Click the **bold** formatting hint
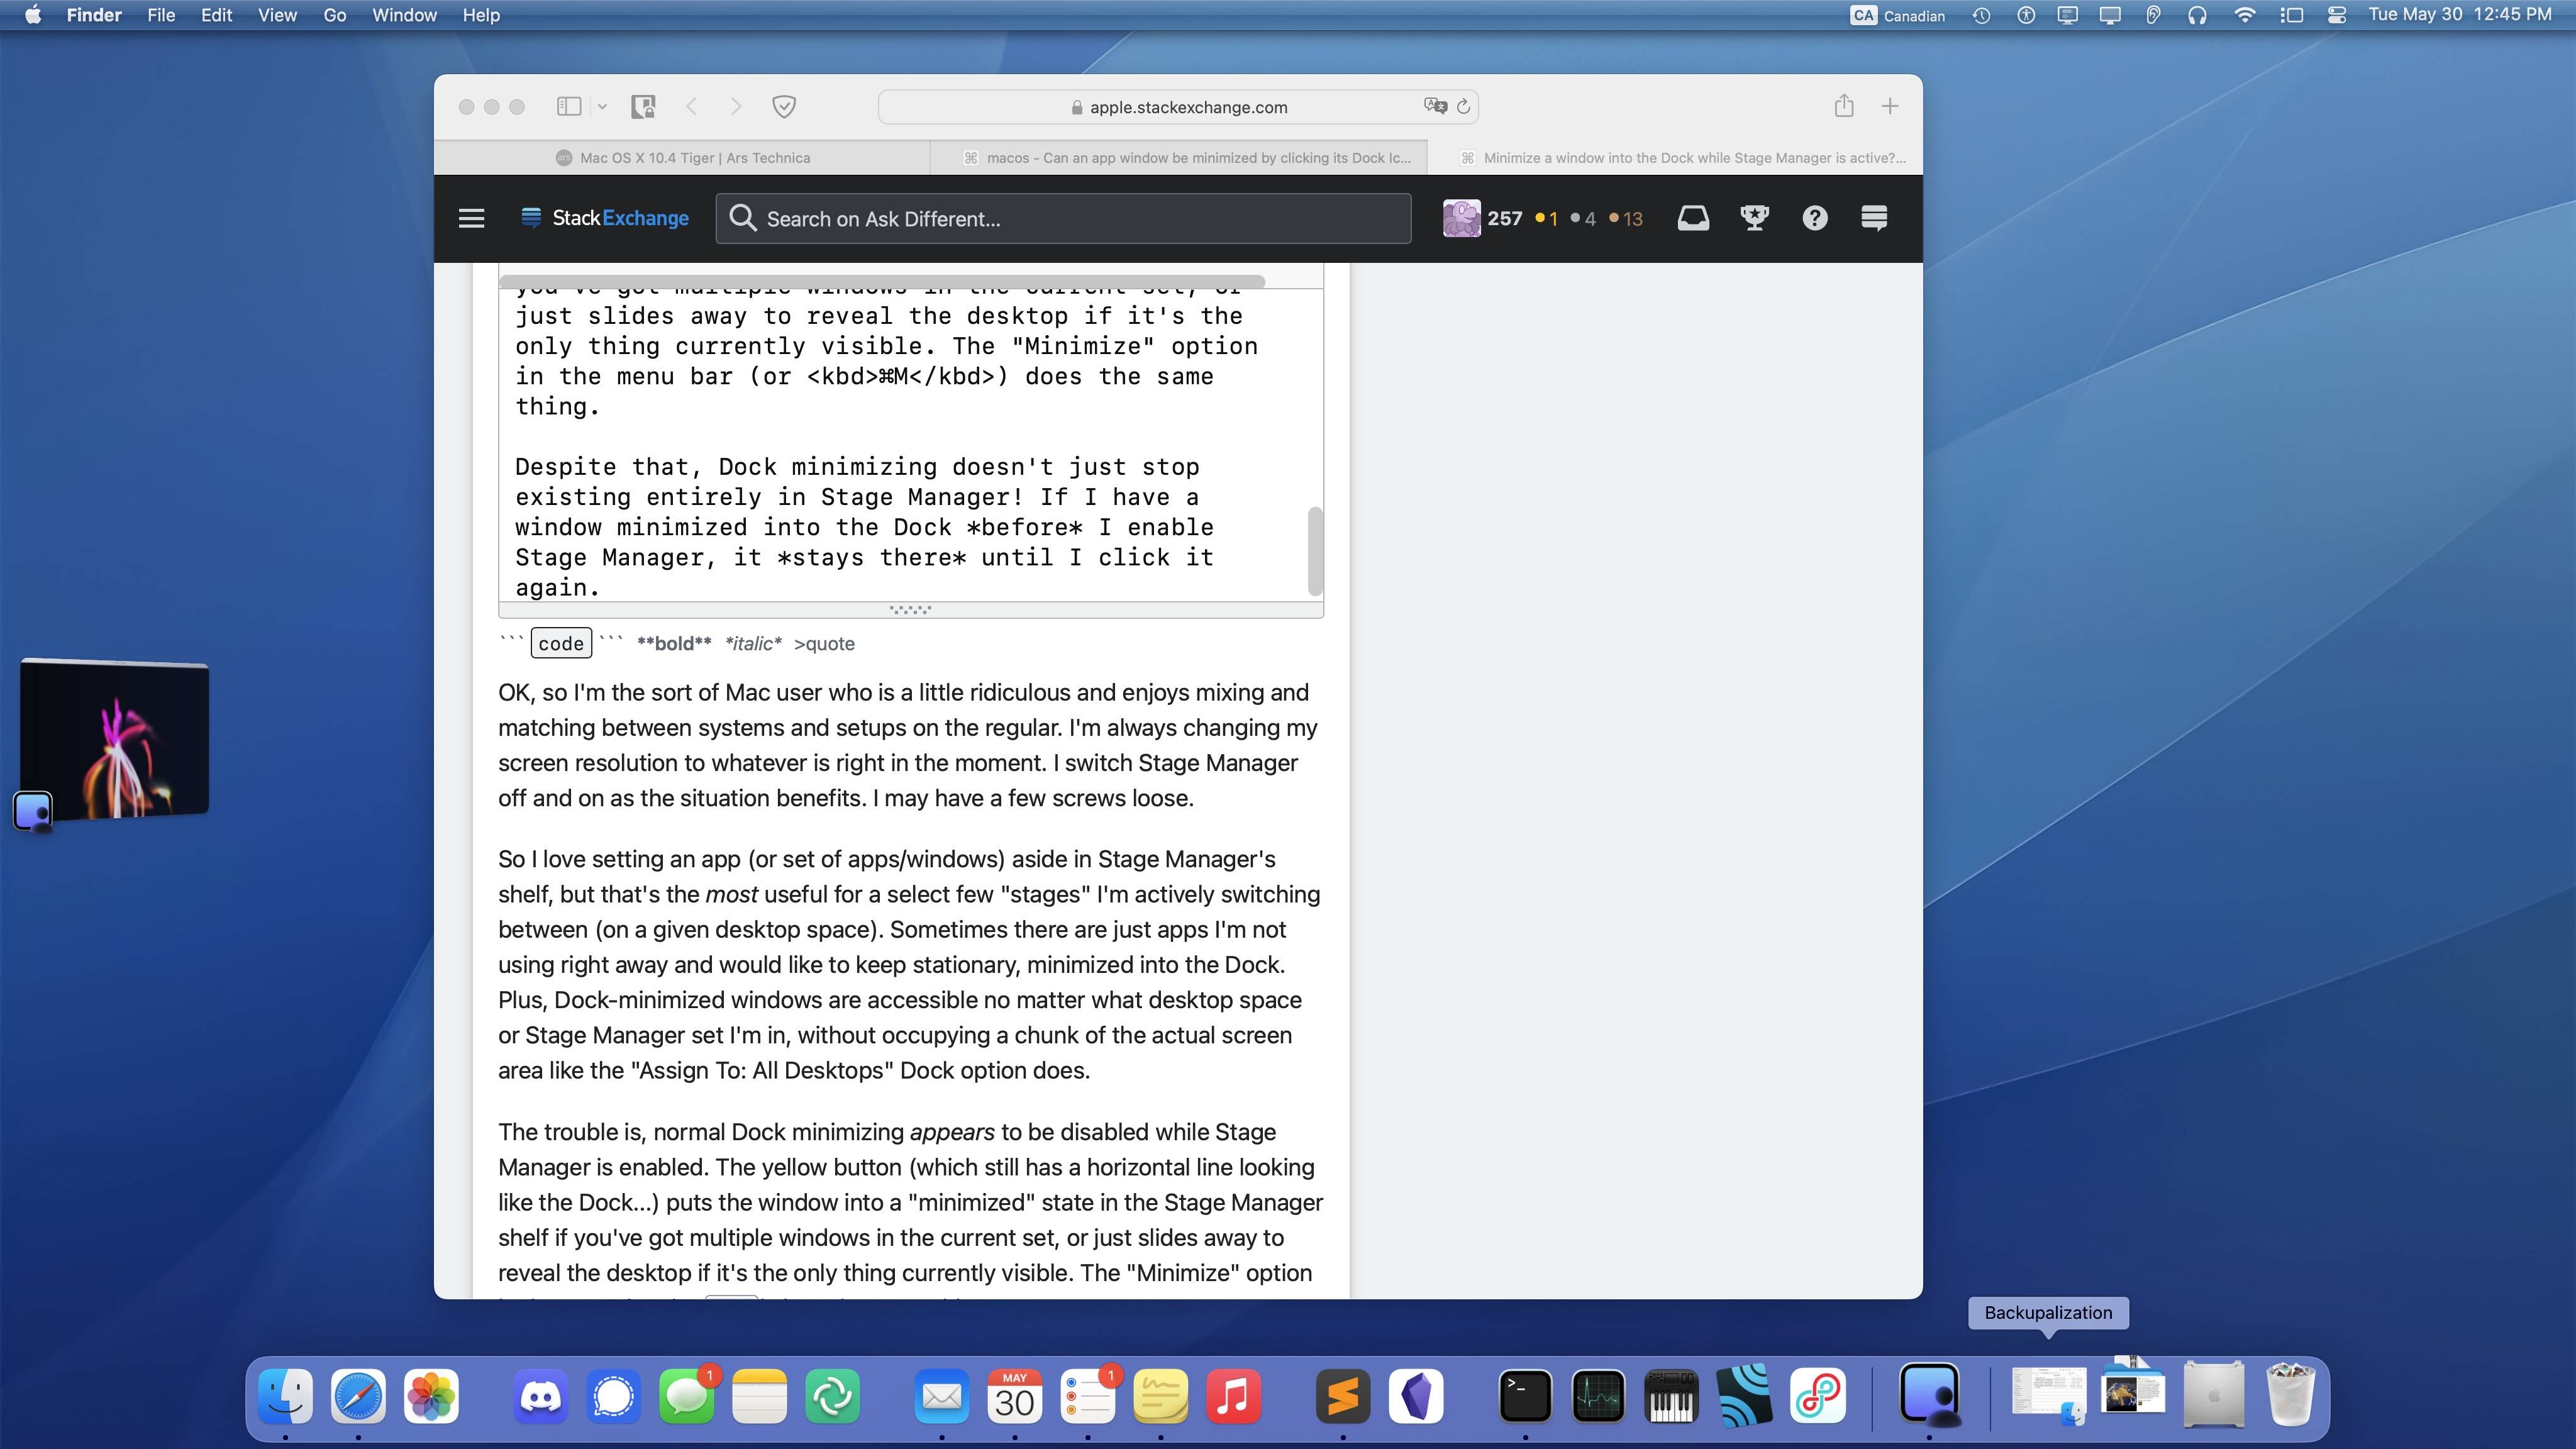2576x1449 pixels. click(x=674, y=643)
